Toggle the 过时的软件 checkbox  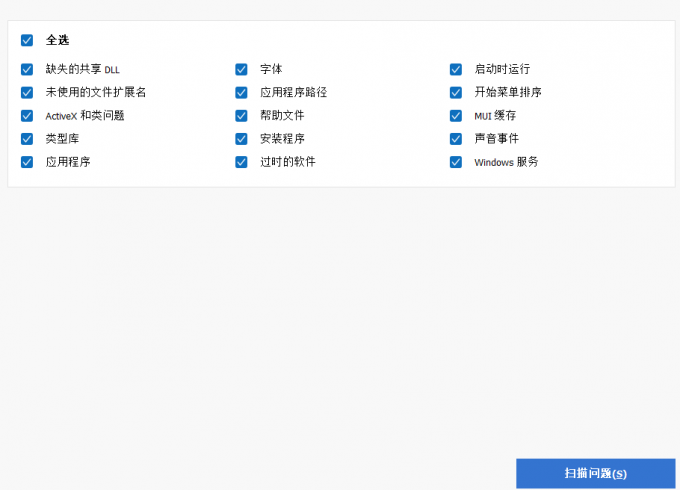coord(241,162)
